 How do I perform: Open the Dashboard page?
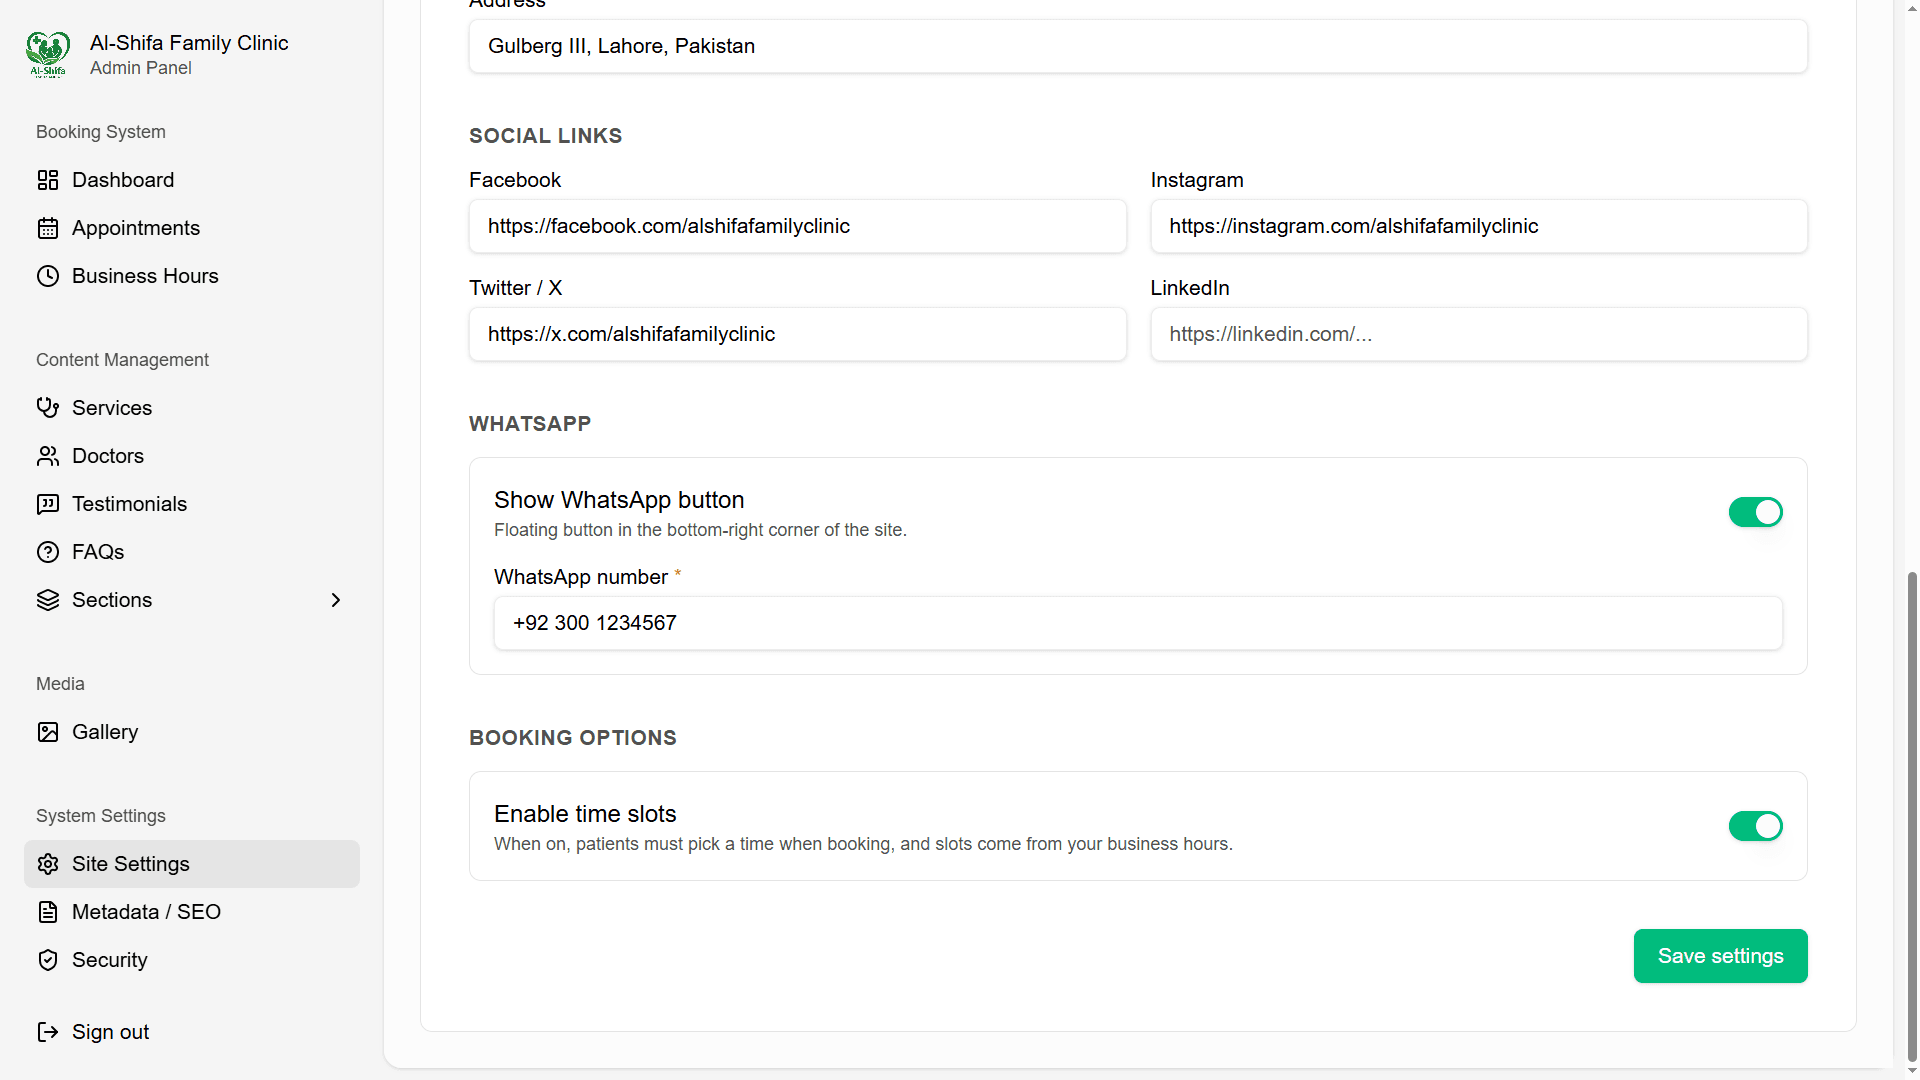tap(192, 180)
